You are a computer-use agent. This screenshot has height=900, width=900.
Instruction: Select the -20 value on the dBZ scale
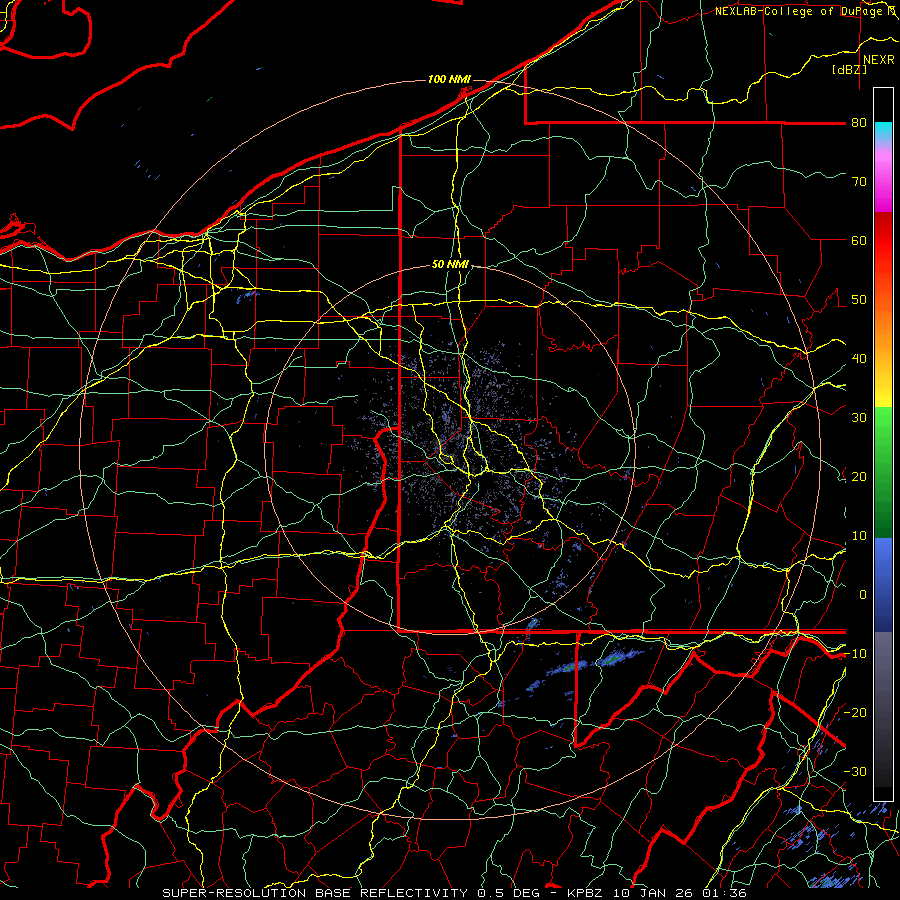coord(855,713)
